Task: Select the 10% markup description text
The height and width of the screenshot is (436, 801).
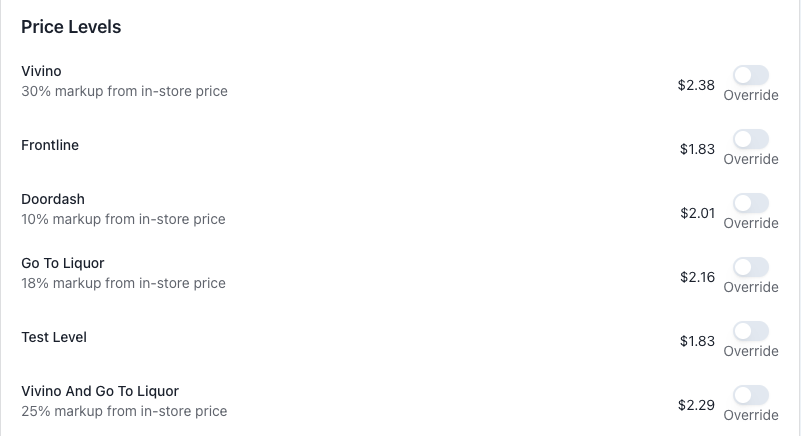Action: pyautogui.click(x=123, y=220)
